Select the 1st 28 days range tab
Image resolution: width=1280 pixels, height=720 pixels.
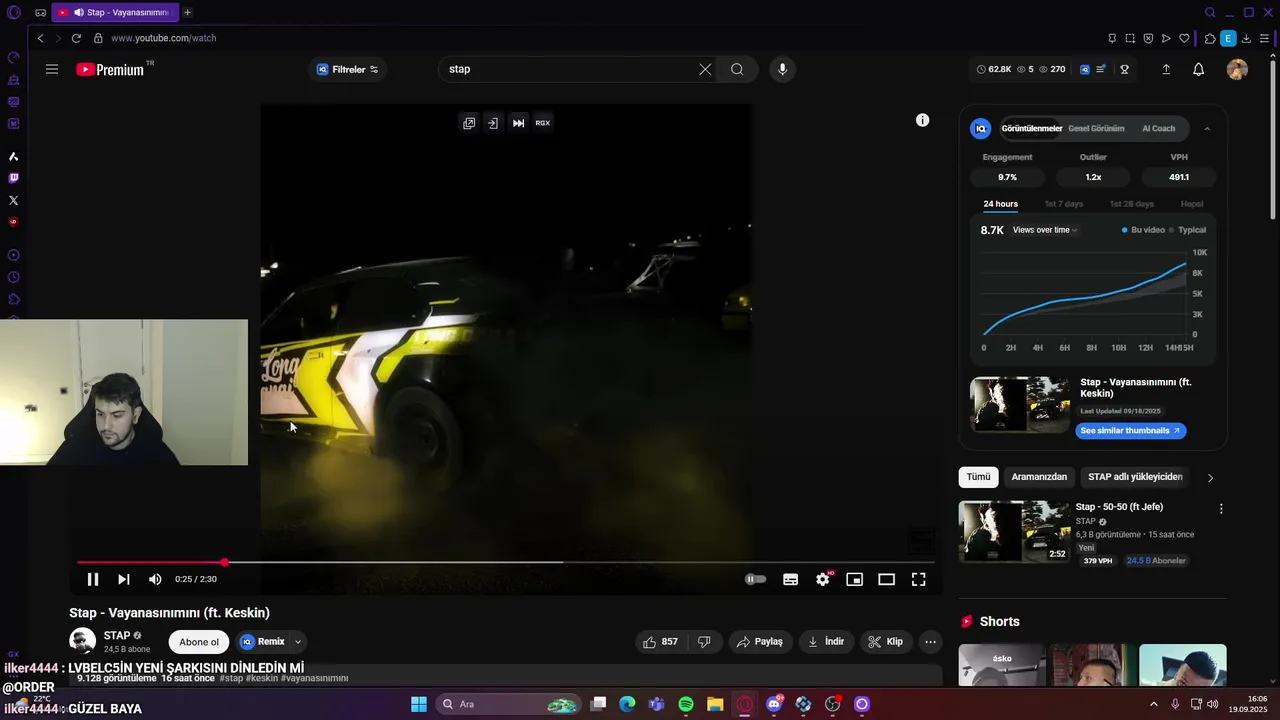click(1131, 204)
